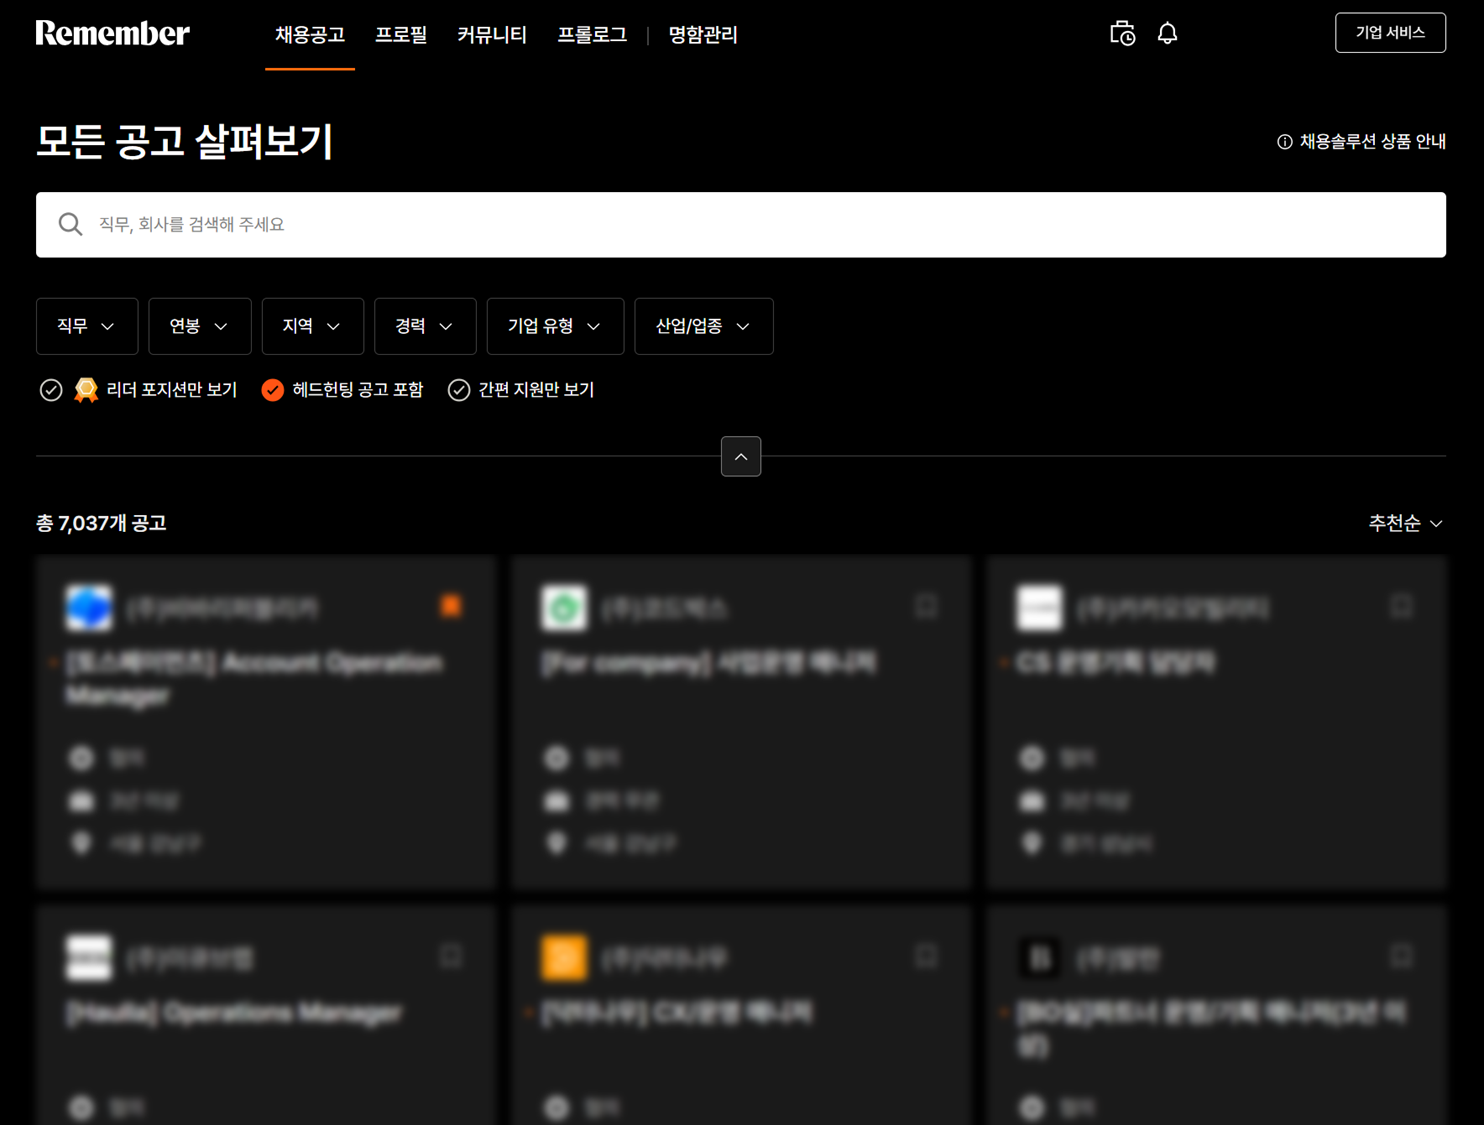This screenshot has width=1484, height=1125.
Task: Open the 지역 filter dropdown
Action: (x=313, y=326)
